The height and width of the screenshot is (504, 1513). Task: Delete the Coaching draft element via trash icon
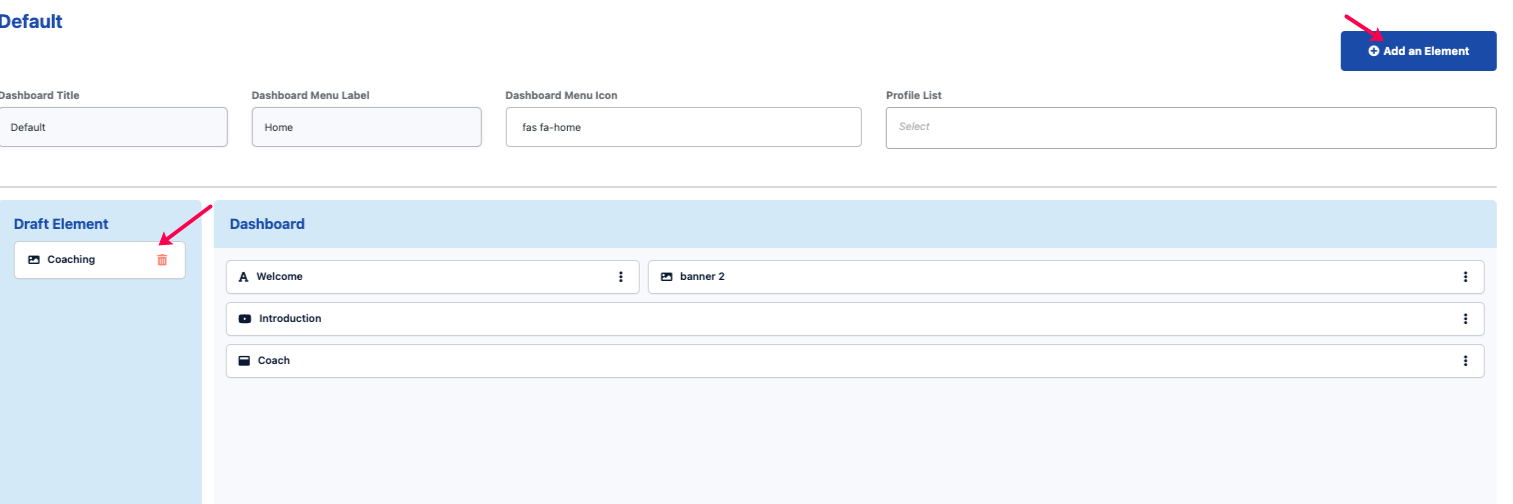[162, 260]
